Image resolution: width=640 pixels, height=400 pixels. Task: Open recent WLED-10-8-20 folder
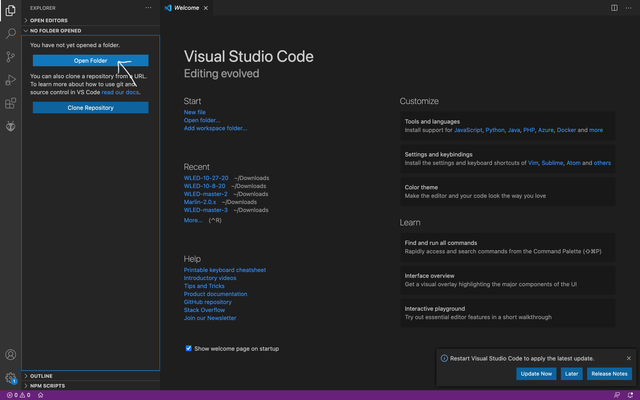tap(204, 186)
